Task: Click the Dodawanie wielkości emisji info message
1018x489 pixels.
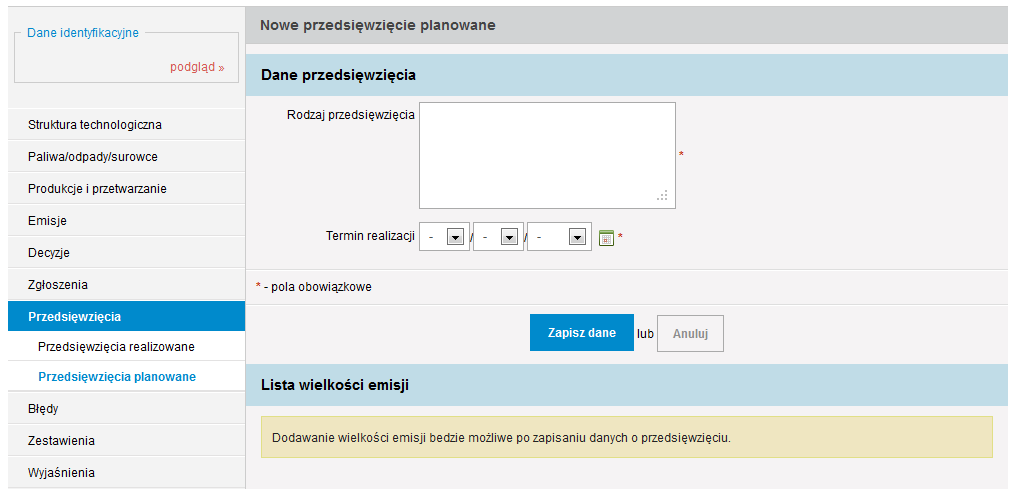Action: [627, 437]
